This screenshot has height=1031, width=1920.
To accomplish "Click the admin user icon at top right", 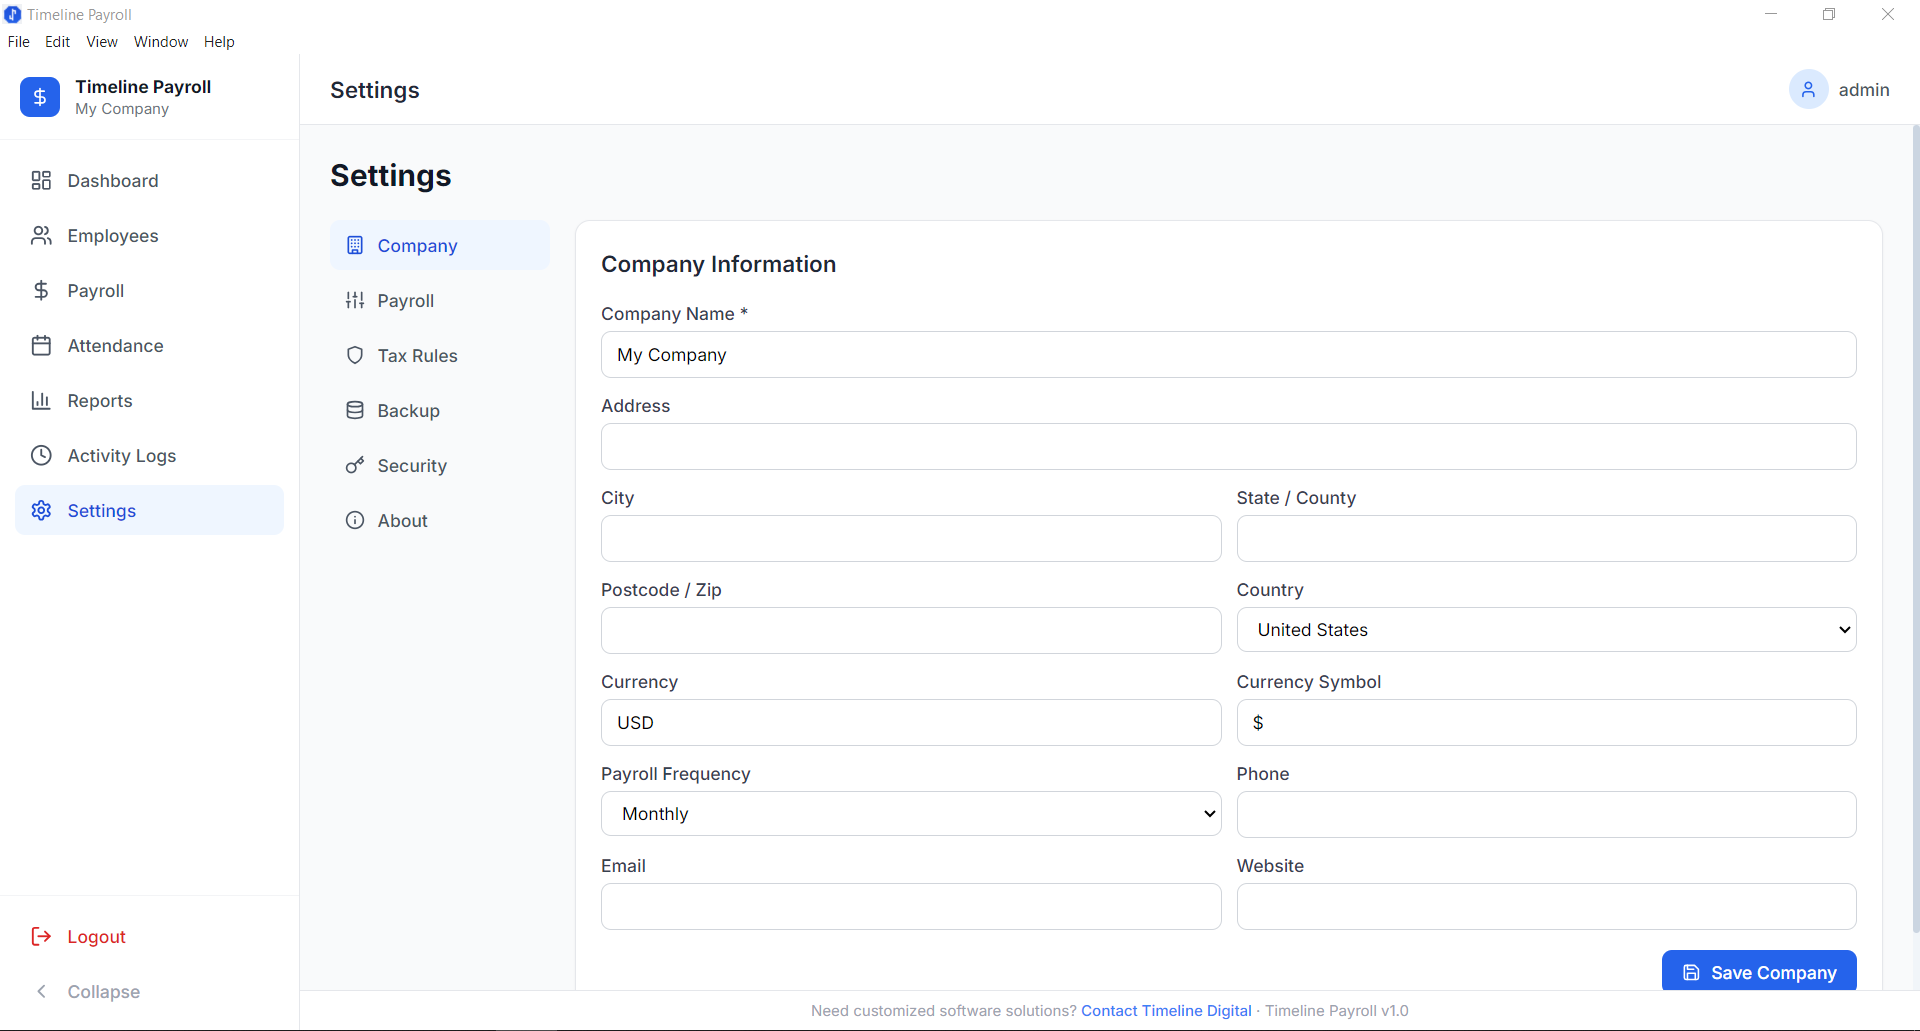I will [x=1808, y=89].
